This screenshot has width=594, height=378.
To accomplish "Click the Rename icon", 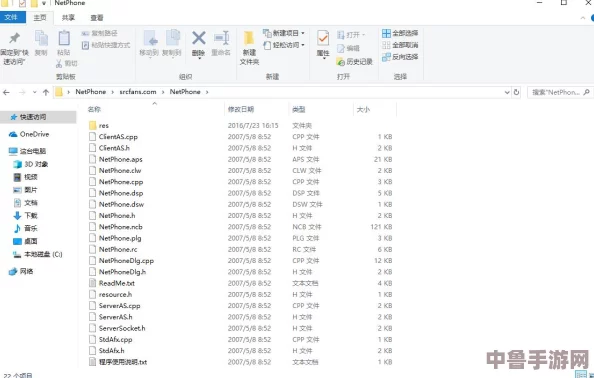I will (x=221, y=38).
